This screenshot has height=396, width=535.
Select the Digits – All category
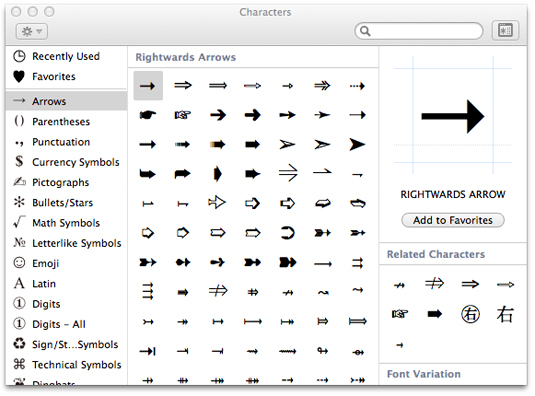[66, 324]
